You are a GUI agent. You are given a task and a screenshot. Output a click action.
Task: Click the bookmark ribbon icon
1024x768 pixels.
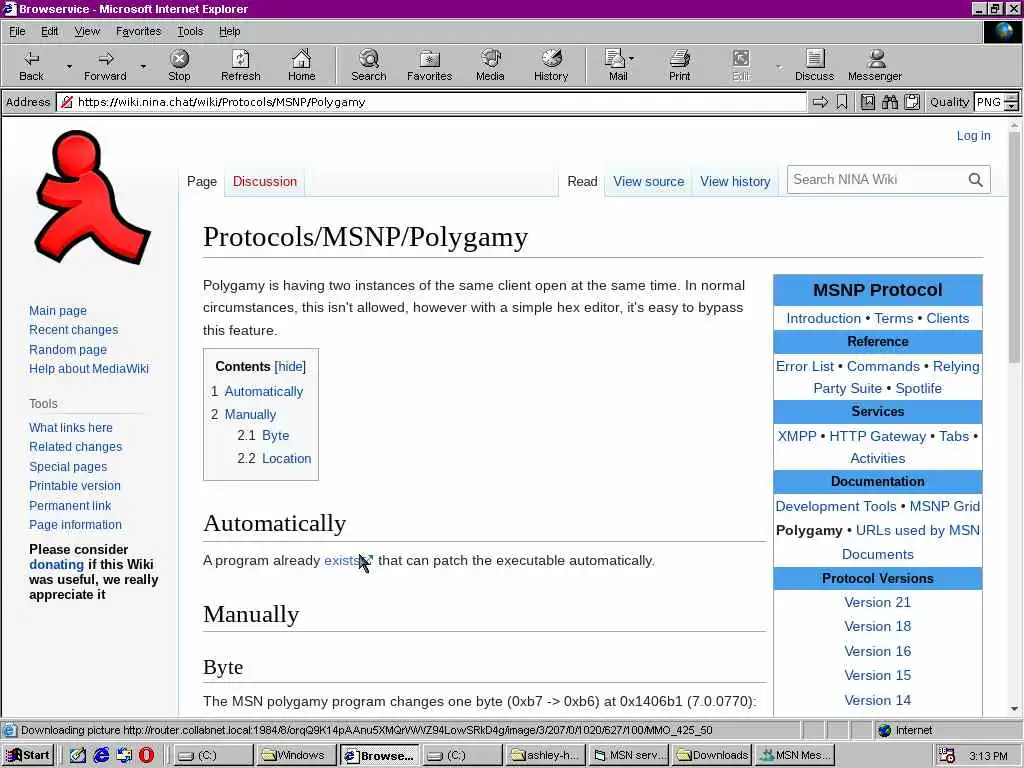842,102
